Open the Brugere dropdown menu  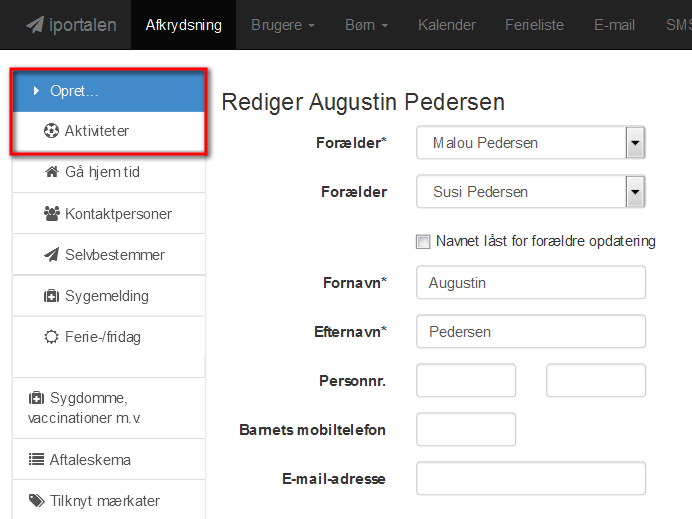click(x=282, y=25)
